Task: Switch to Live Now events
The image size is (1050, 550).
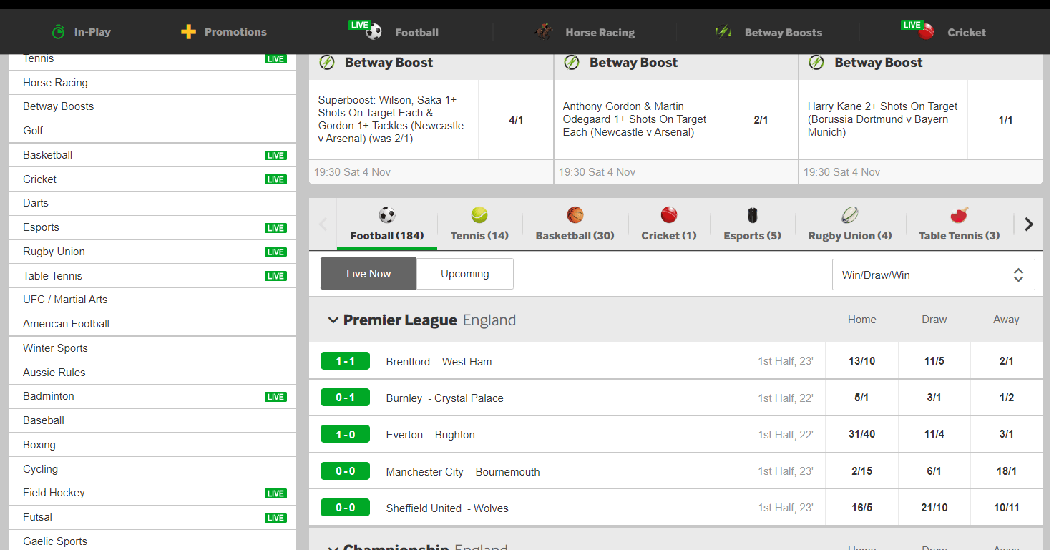Action: [368, 274]
